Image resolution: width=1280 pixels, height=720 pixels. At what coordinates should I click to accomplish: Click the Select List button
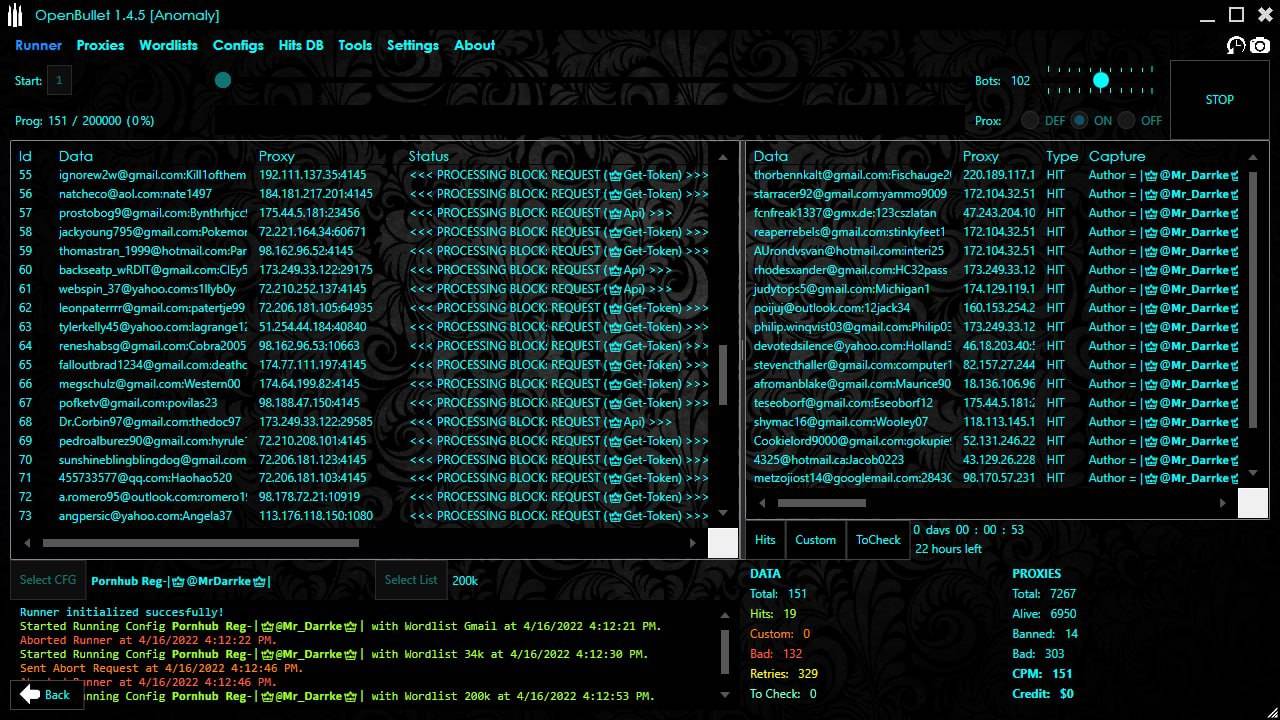click(x=411, y=580)
